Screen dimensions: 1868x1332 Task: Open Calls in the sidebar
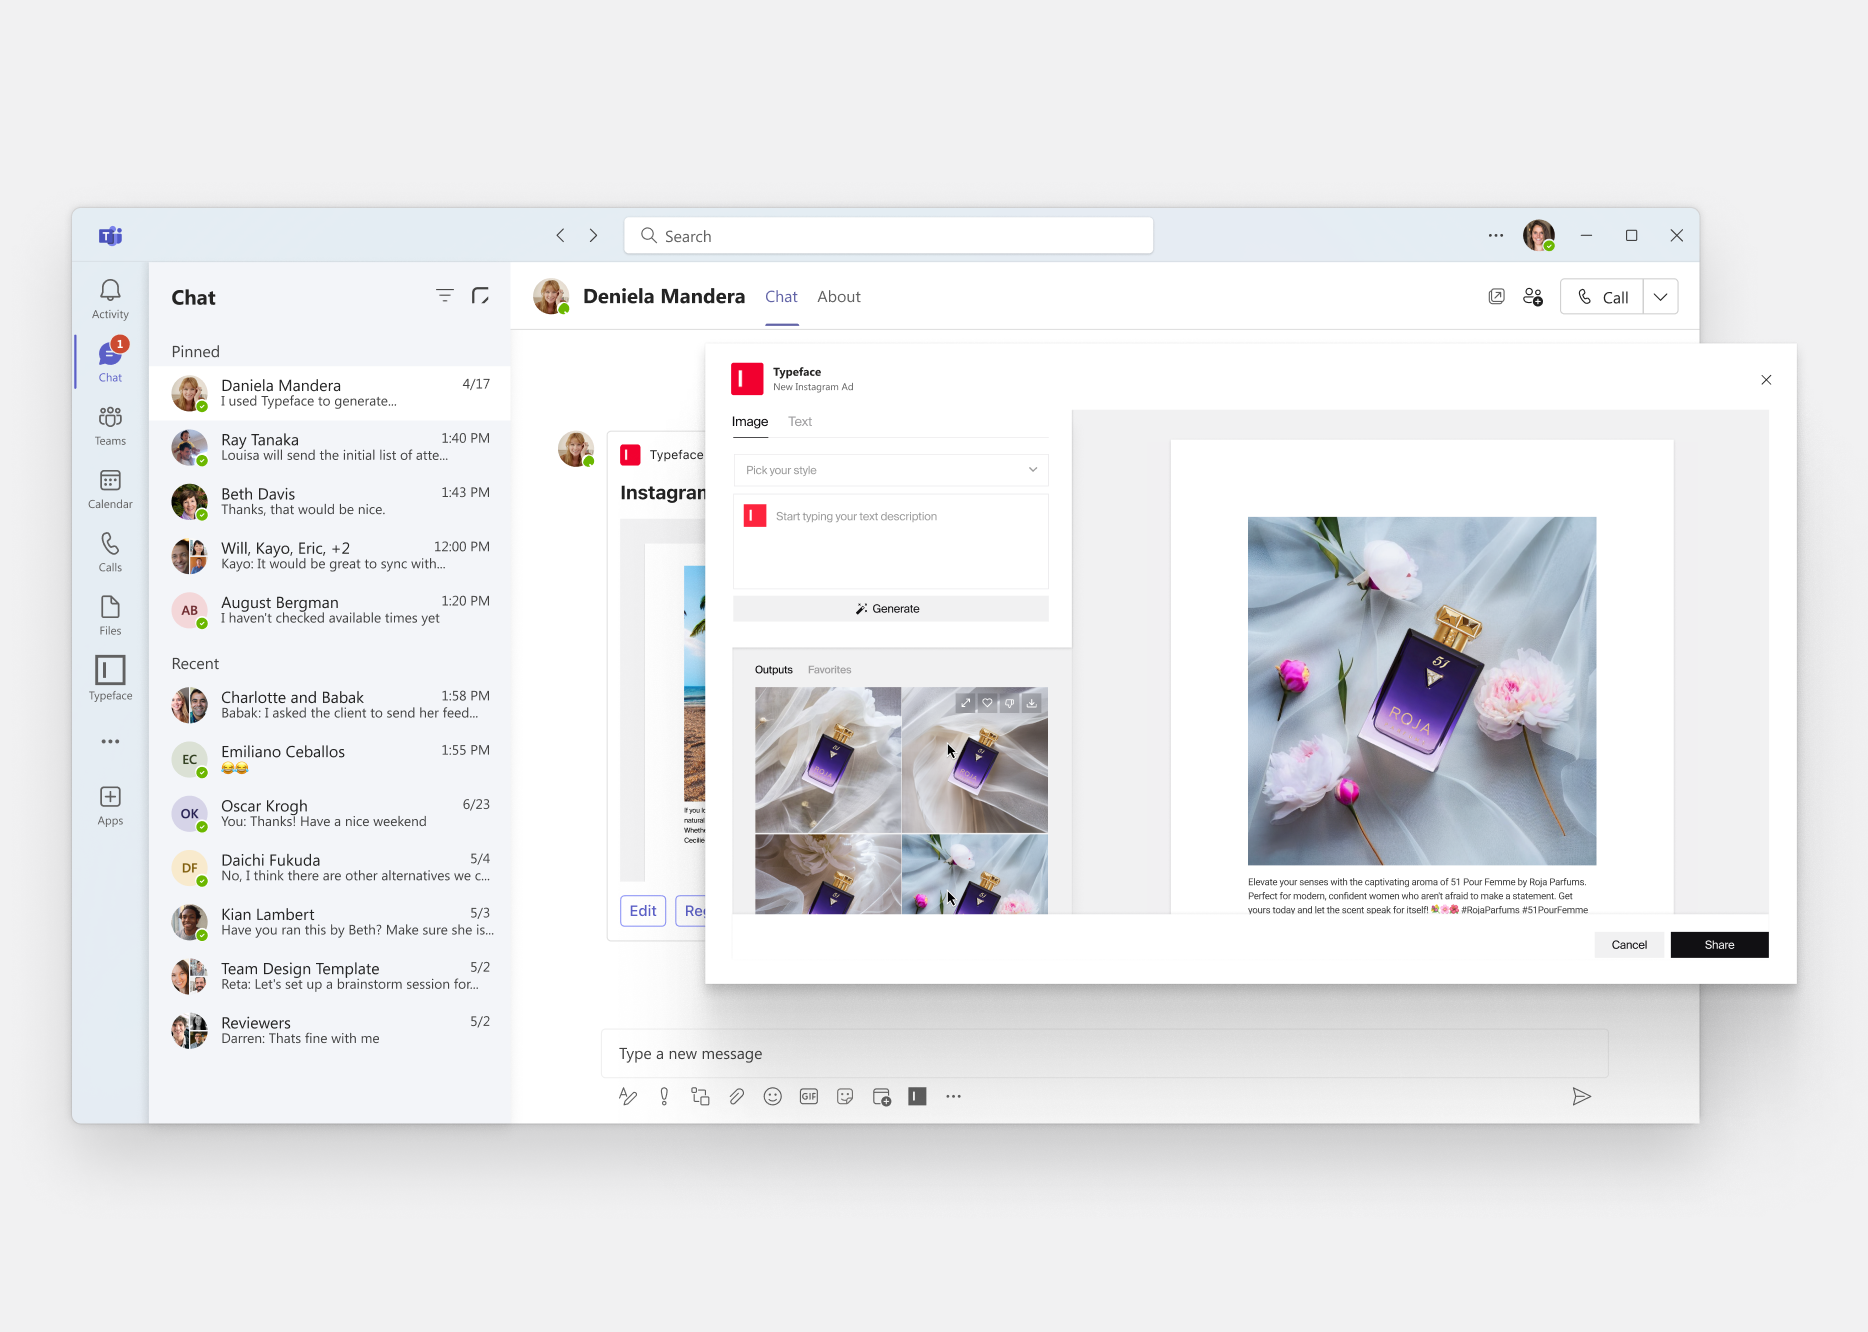click(110, 552)
